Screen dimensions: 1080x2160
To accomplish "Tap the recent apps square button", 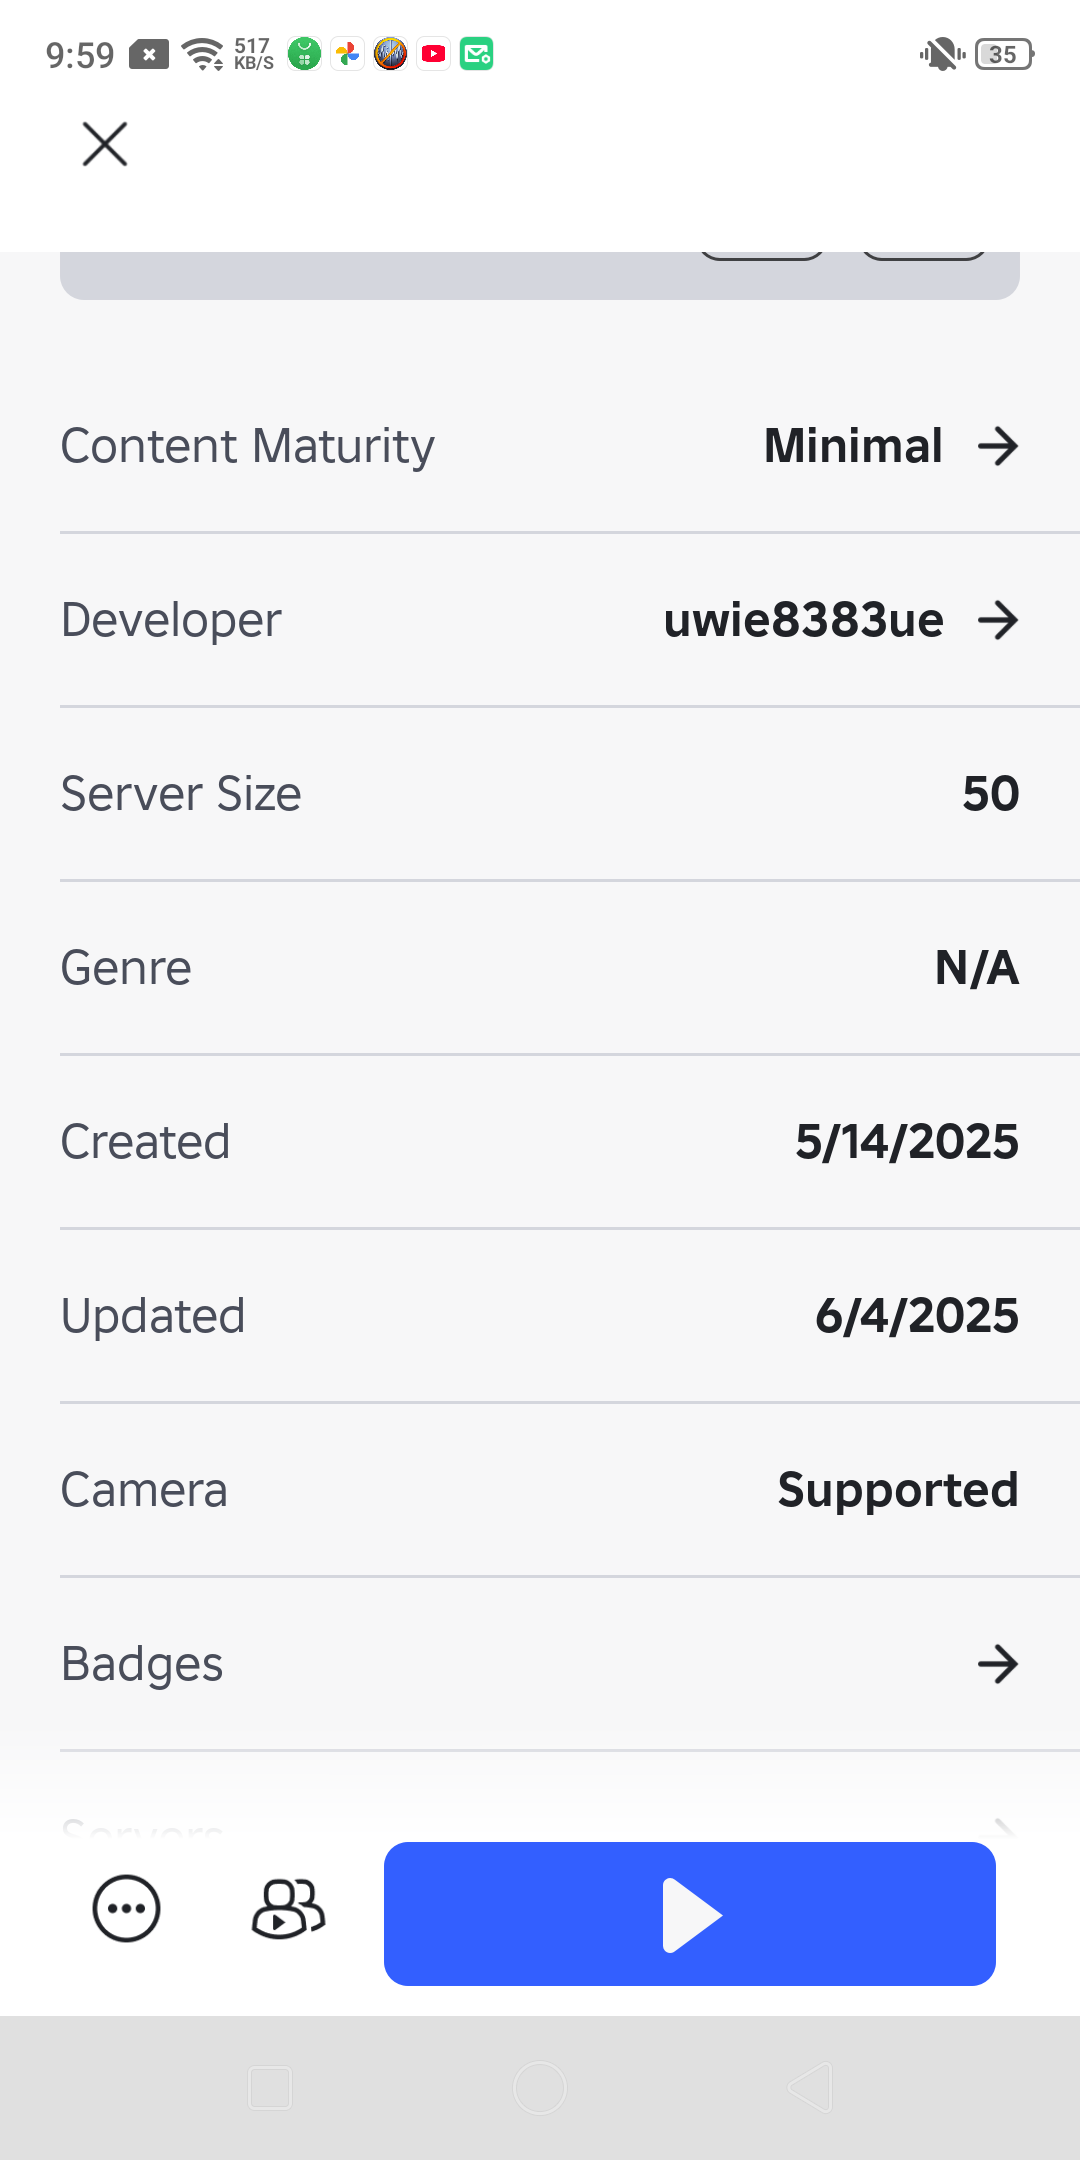I will click(x=270, y=2088).
